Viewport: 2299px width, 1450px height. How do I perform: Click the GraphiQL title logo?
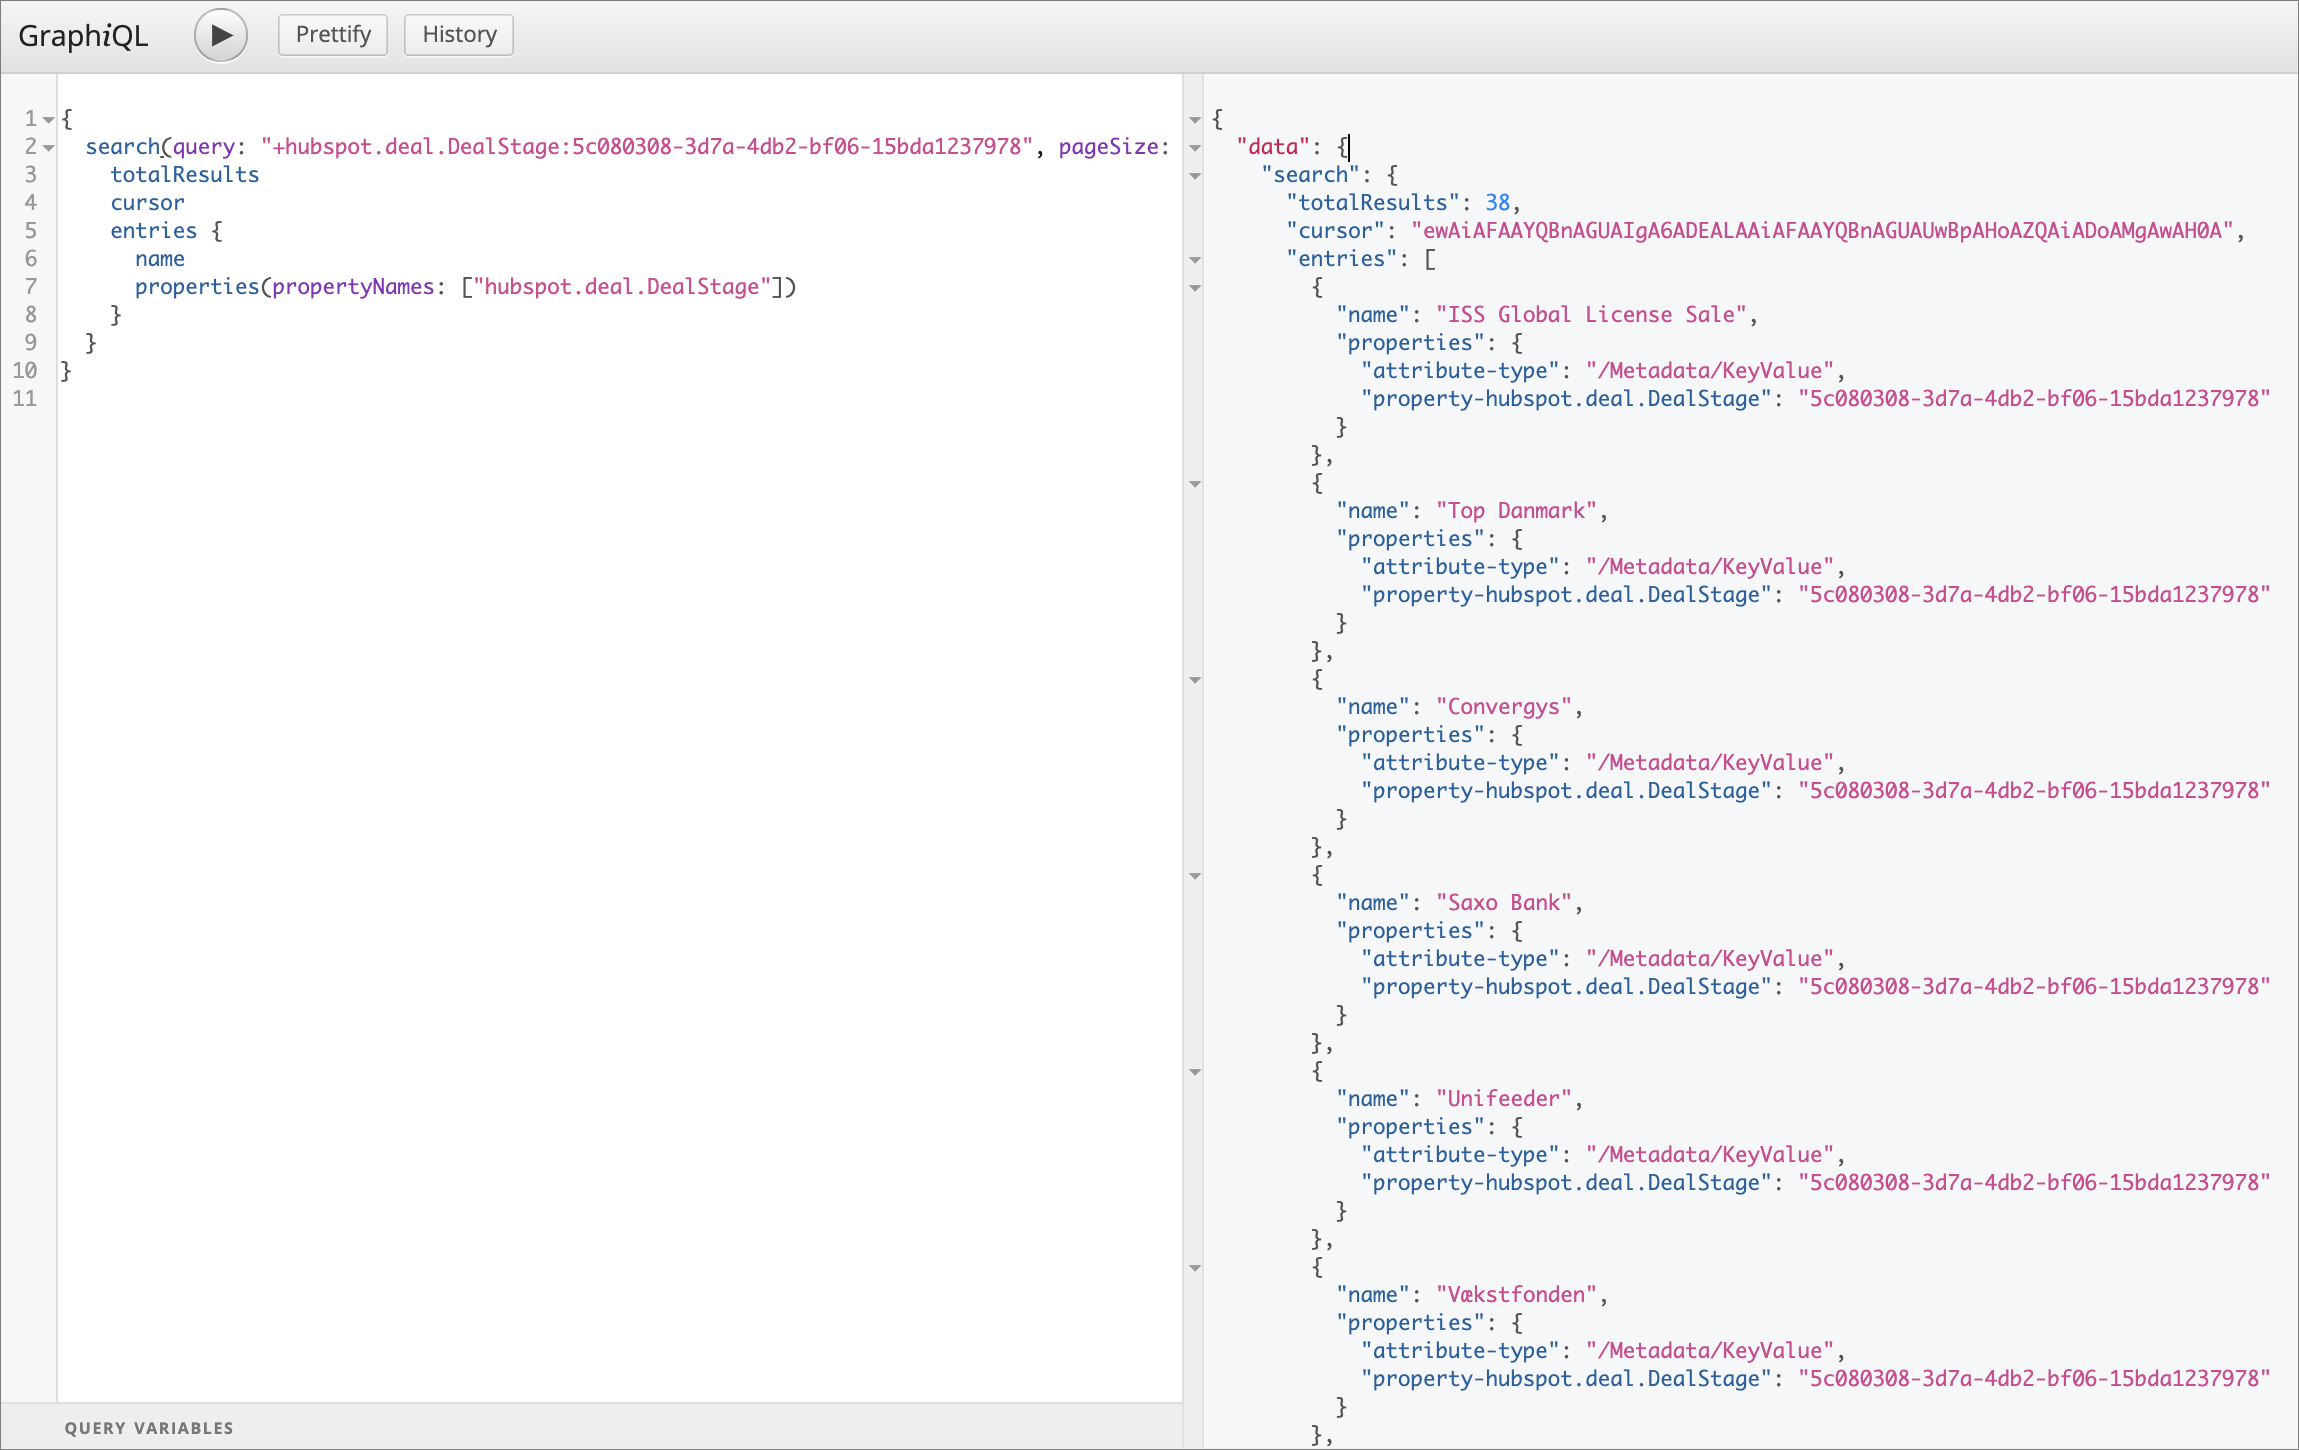[83, 36]
